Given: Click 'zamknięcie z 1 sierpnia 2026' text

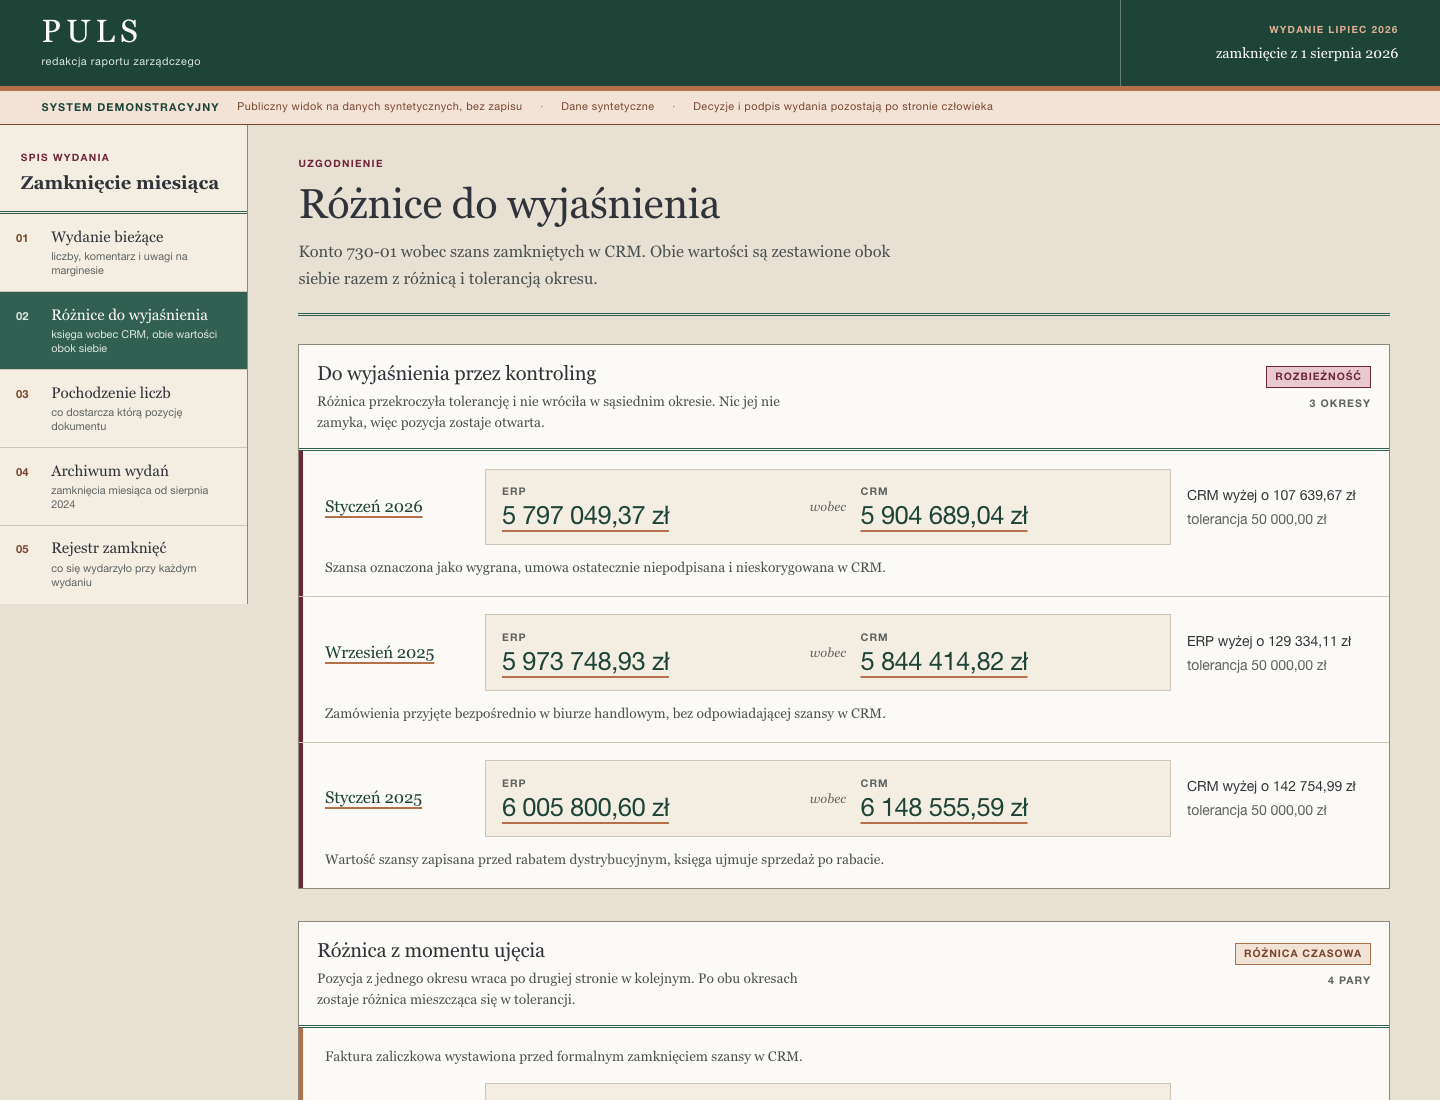Looking at the screenshot, I should 1307,53.
